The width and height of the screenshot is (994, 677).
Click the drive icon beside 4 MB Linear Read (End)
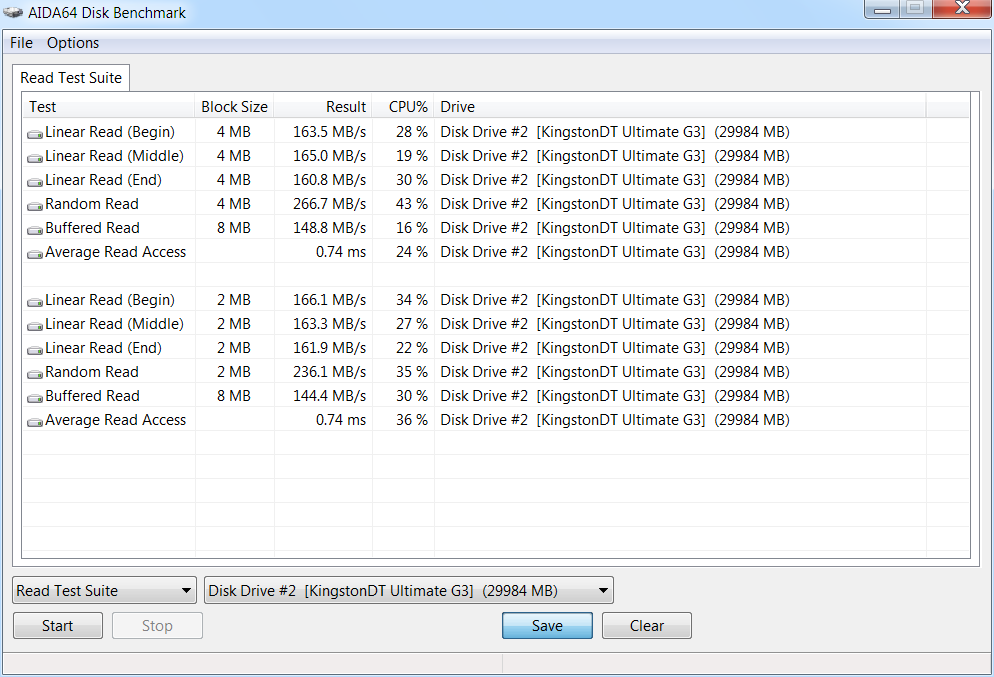click(35, 182)
